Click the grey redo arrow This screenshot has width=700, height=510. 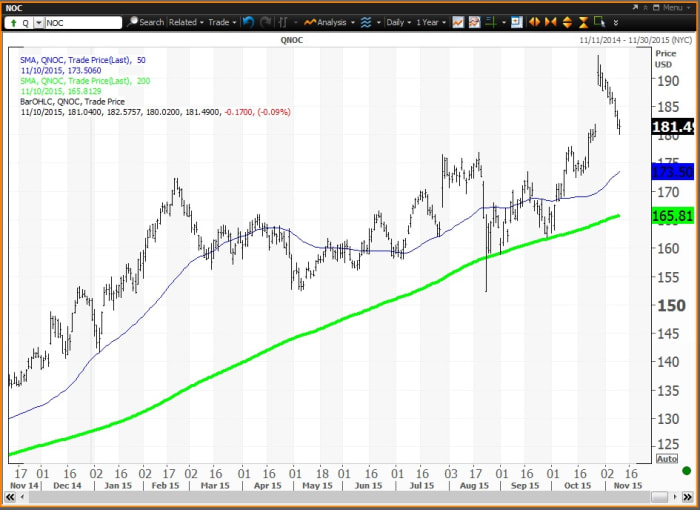click(264, 21)
